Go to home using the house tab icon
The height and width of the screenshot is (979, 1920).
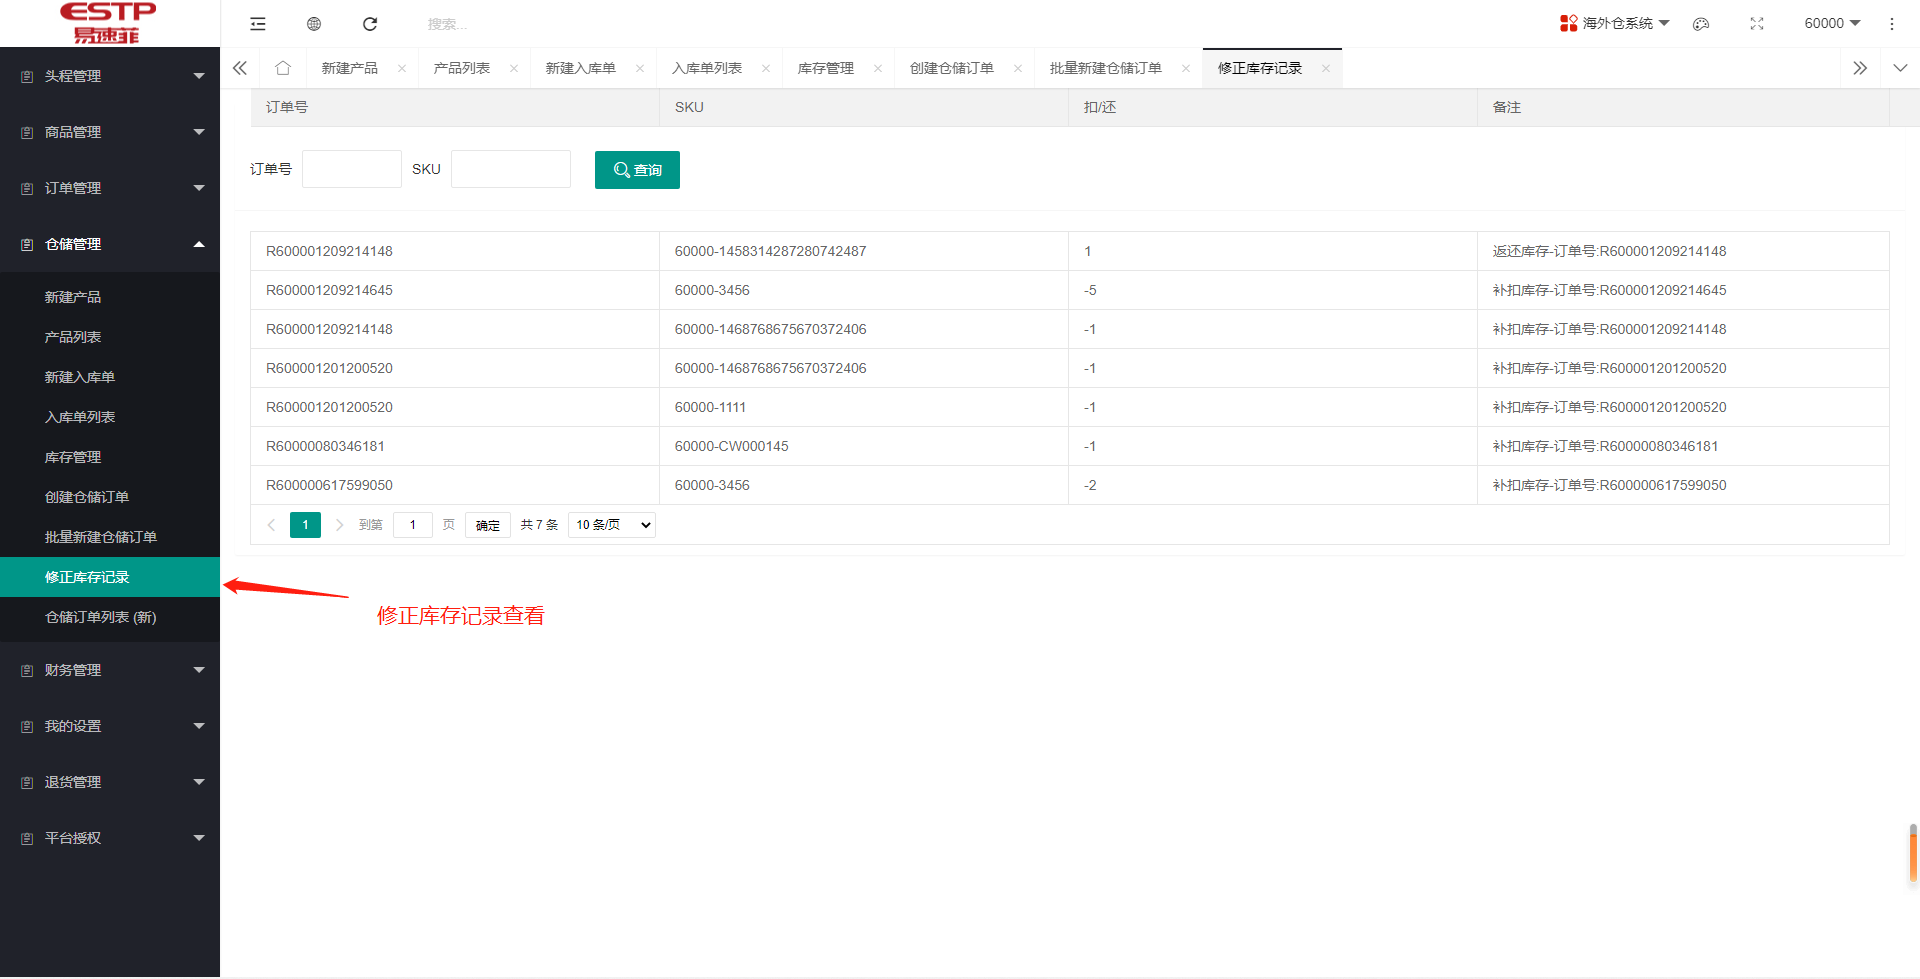click(283, 67)
